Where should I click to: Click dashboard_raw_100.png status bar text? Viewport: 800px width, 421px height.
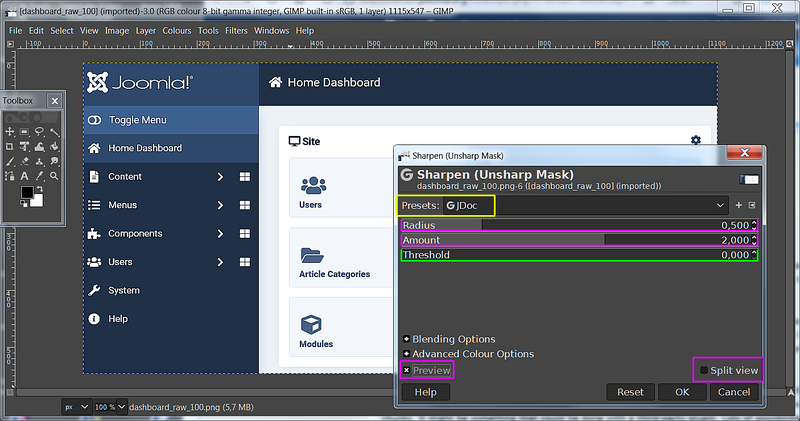[x=191, y=407]
